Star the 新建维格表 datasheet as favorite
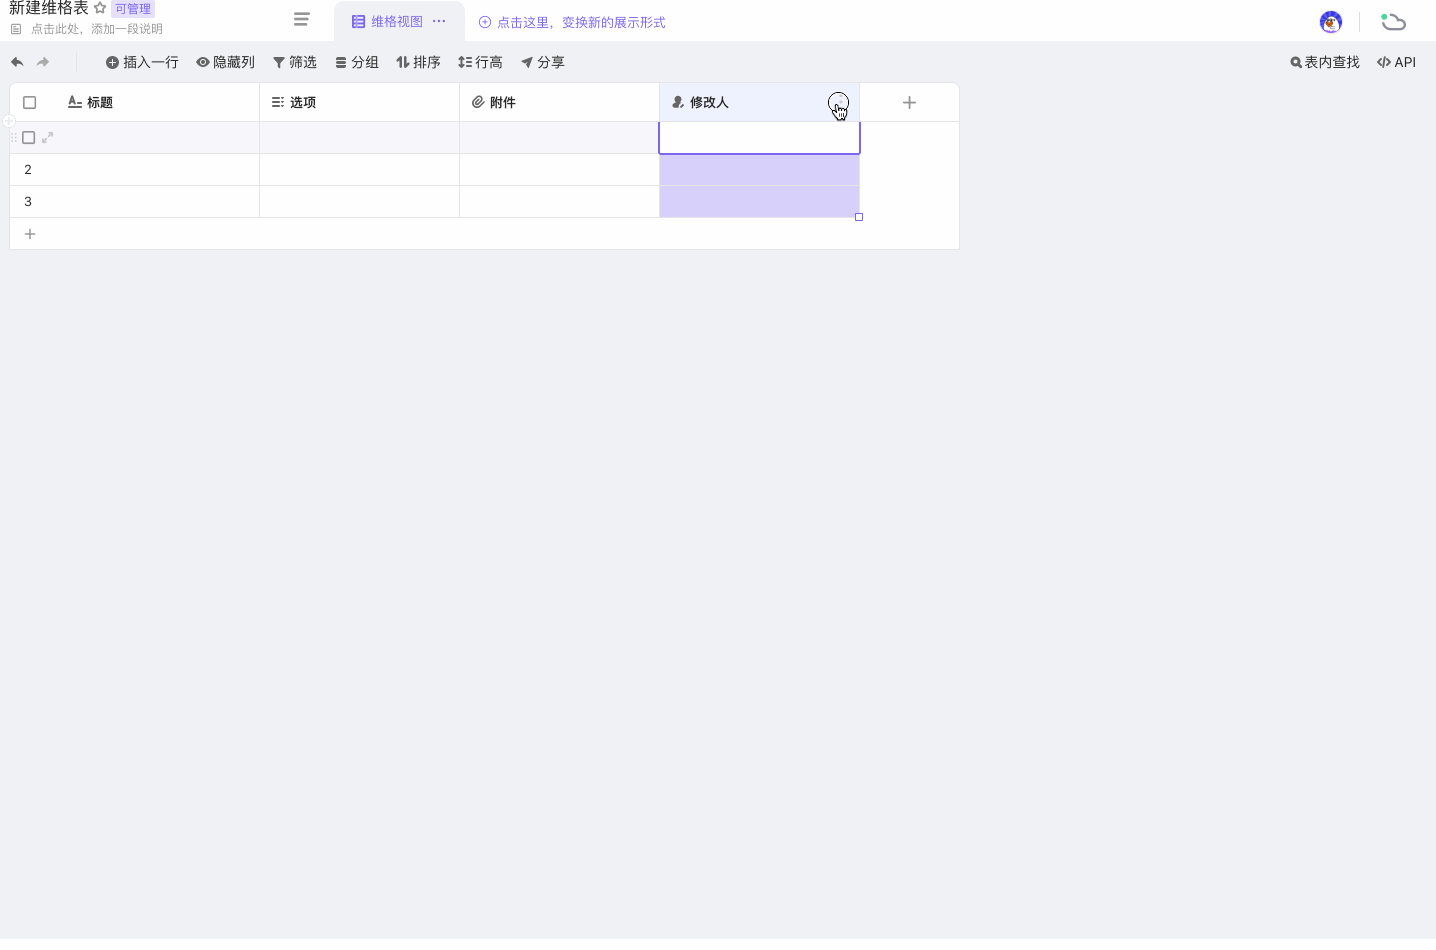This screenshot has width=1436, height=950. (100, 8)
